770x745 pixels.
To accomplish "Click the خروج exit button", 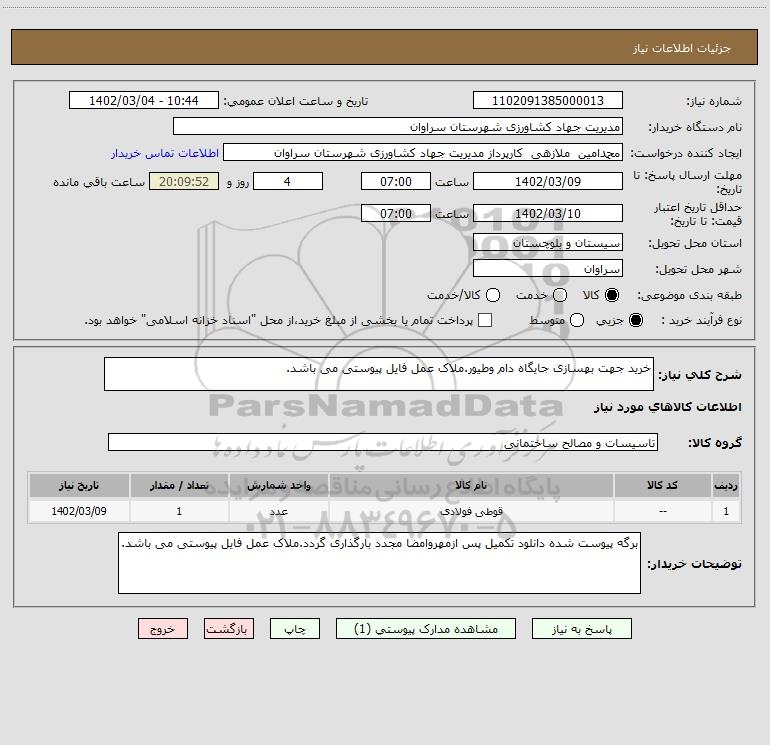I will click(163, 629).
